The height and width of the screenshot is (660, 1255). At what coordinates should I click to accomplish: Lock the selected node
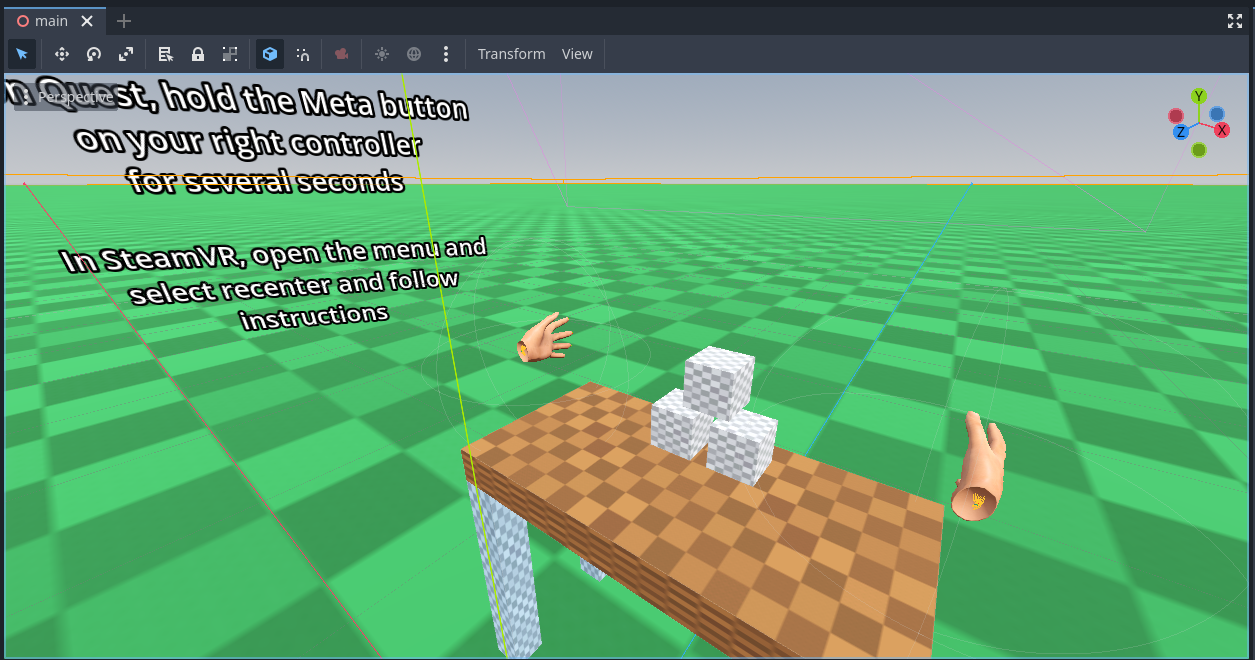[197, 54]
